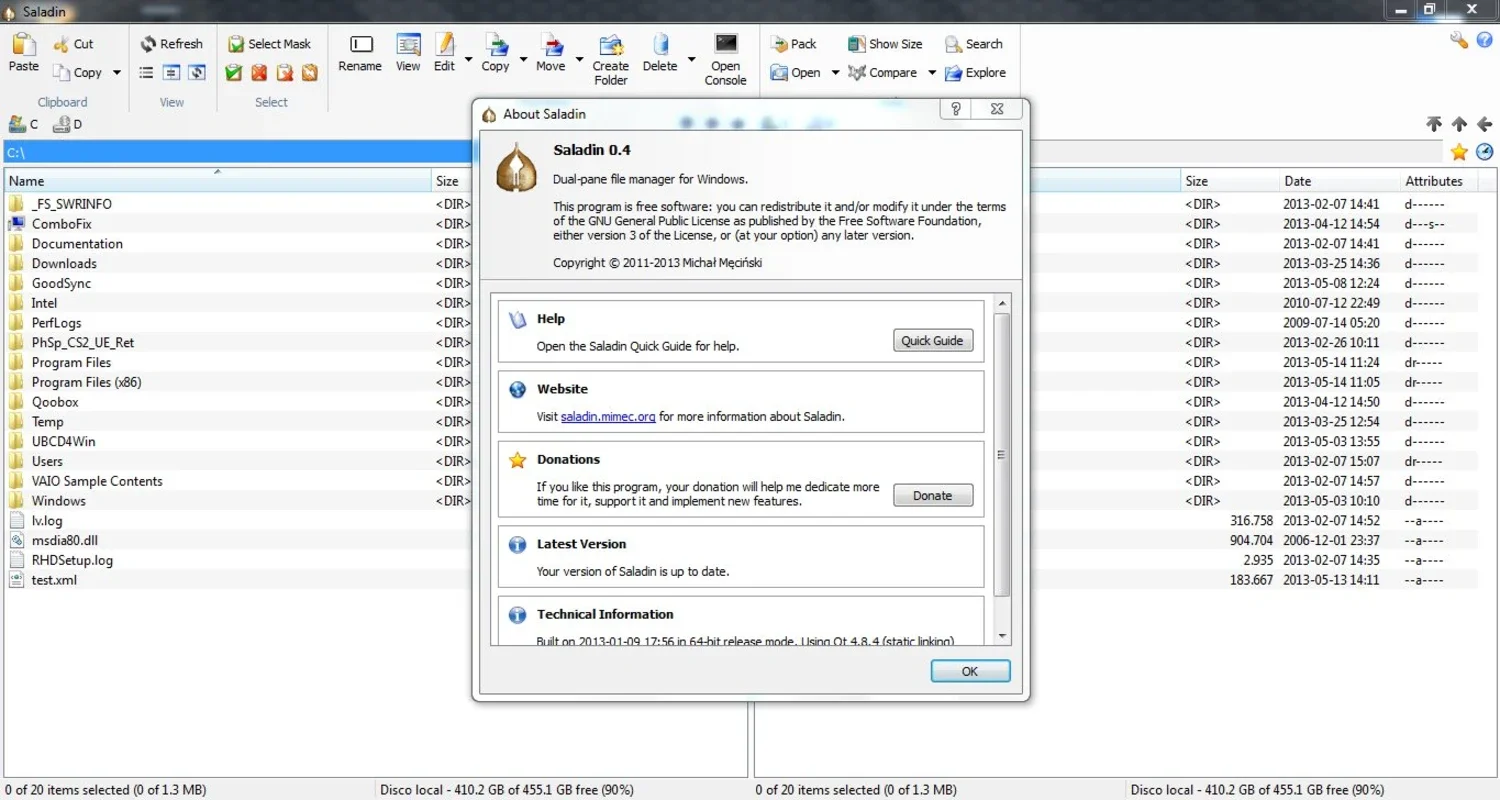Click the Donate button
The height and width of the screenshot is (800, 1500).
932,496
